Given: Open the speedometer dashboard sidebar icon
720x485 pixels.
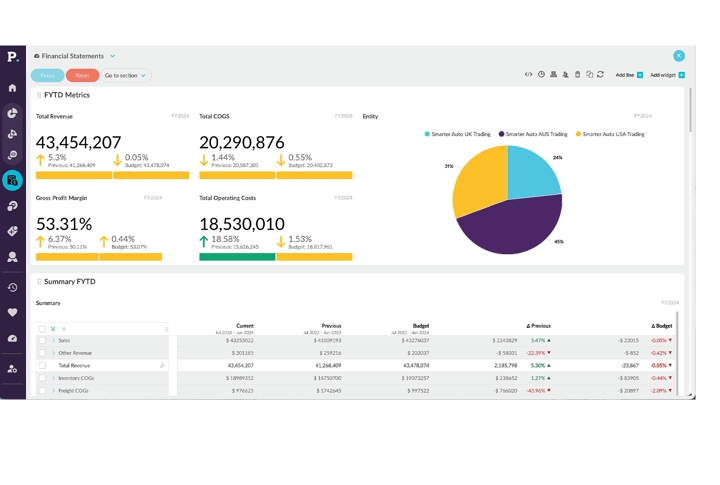Looking at the screenshot, I should point(13,339).
